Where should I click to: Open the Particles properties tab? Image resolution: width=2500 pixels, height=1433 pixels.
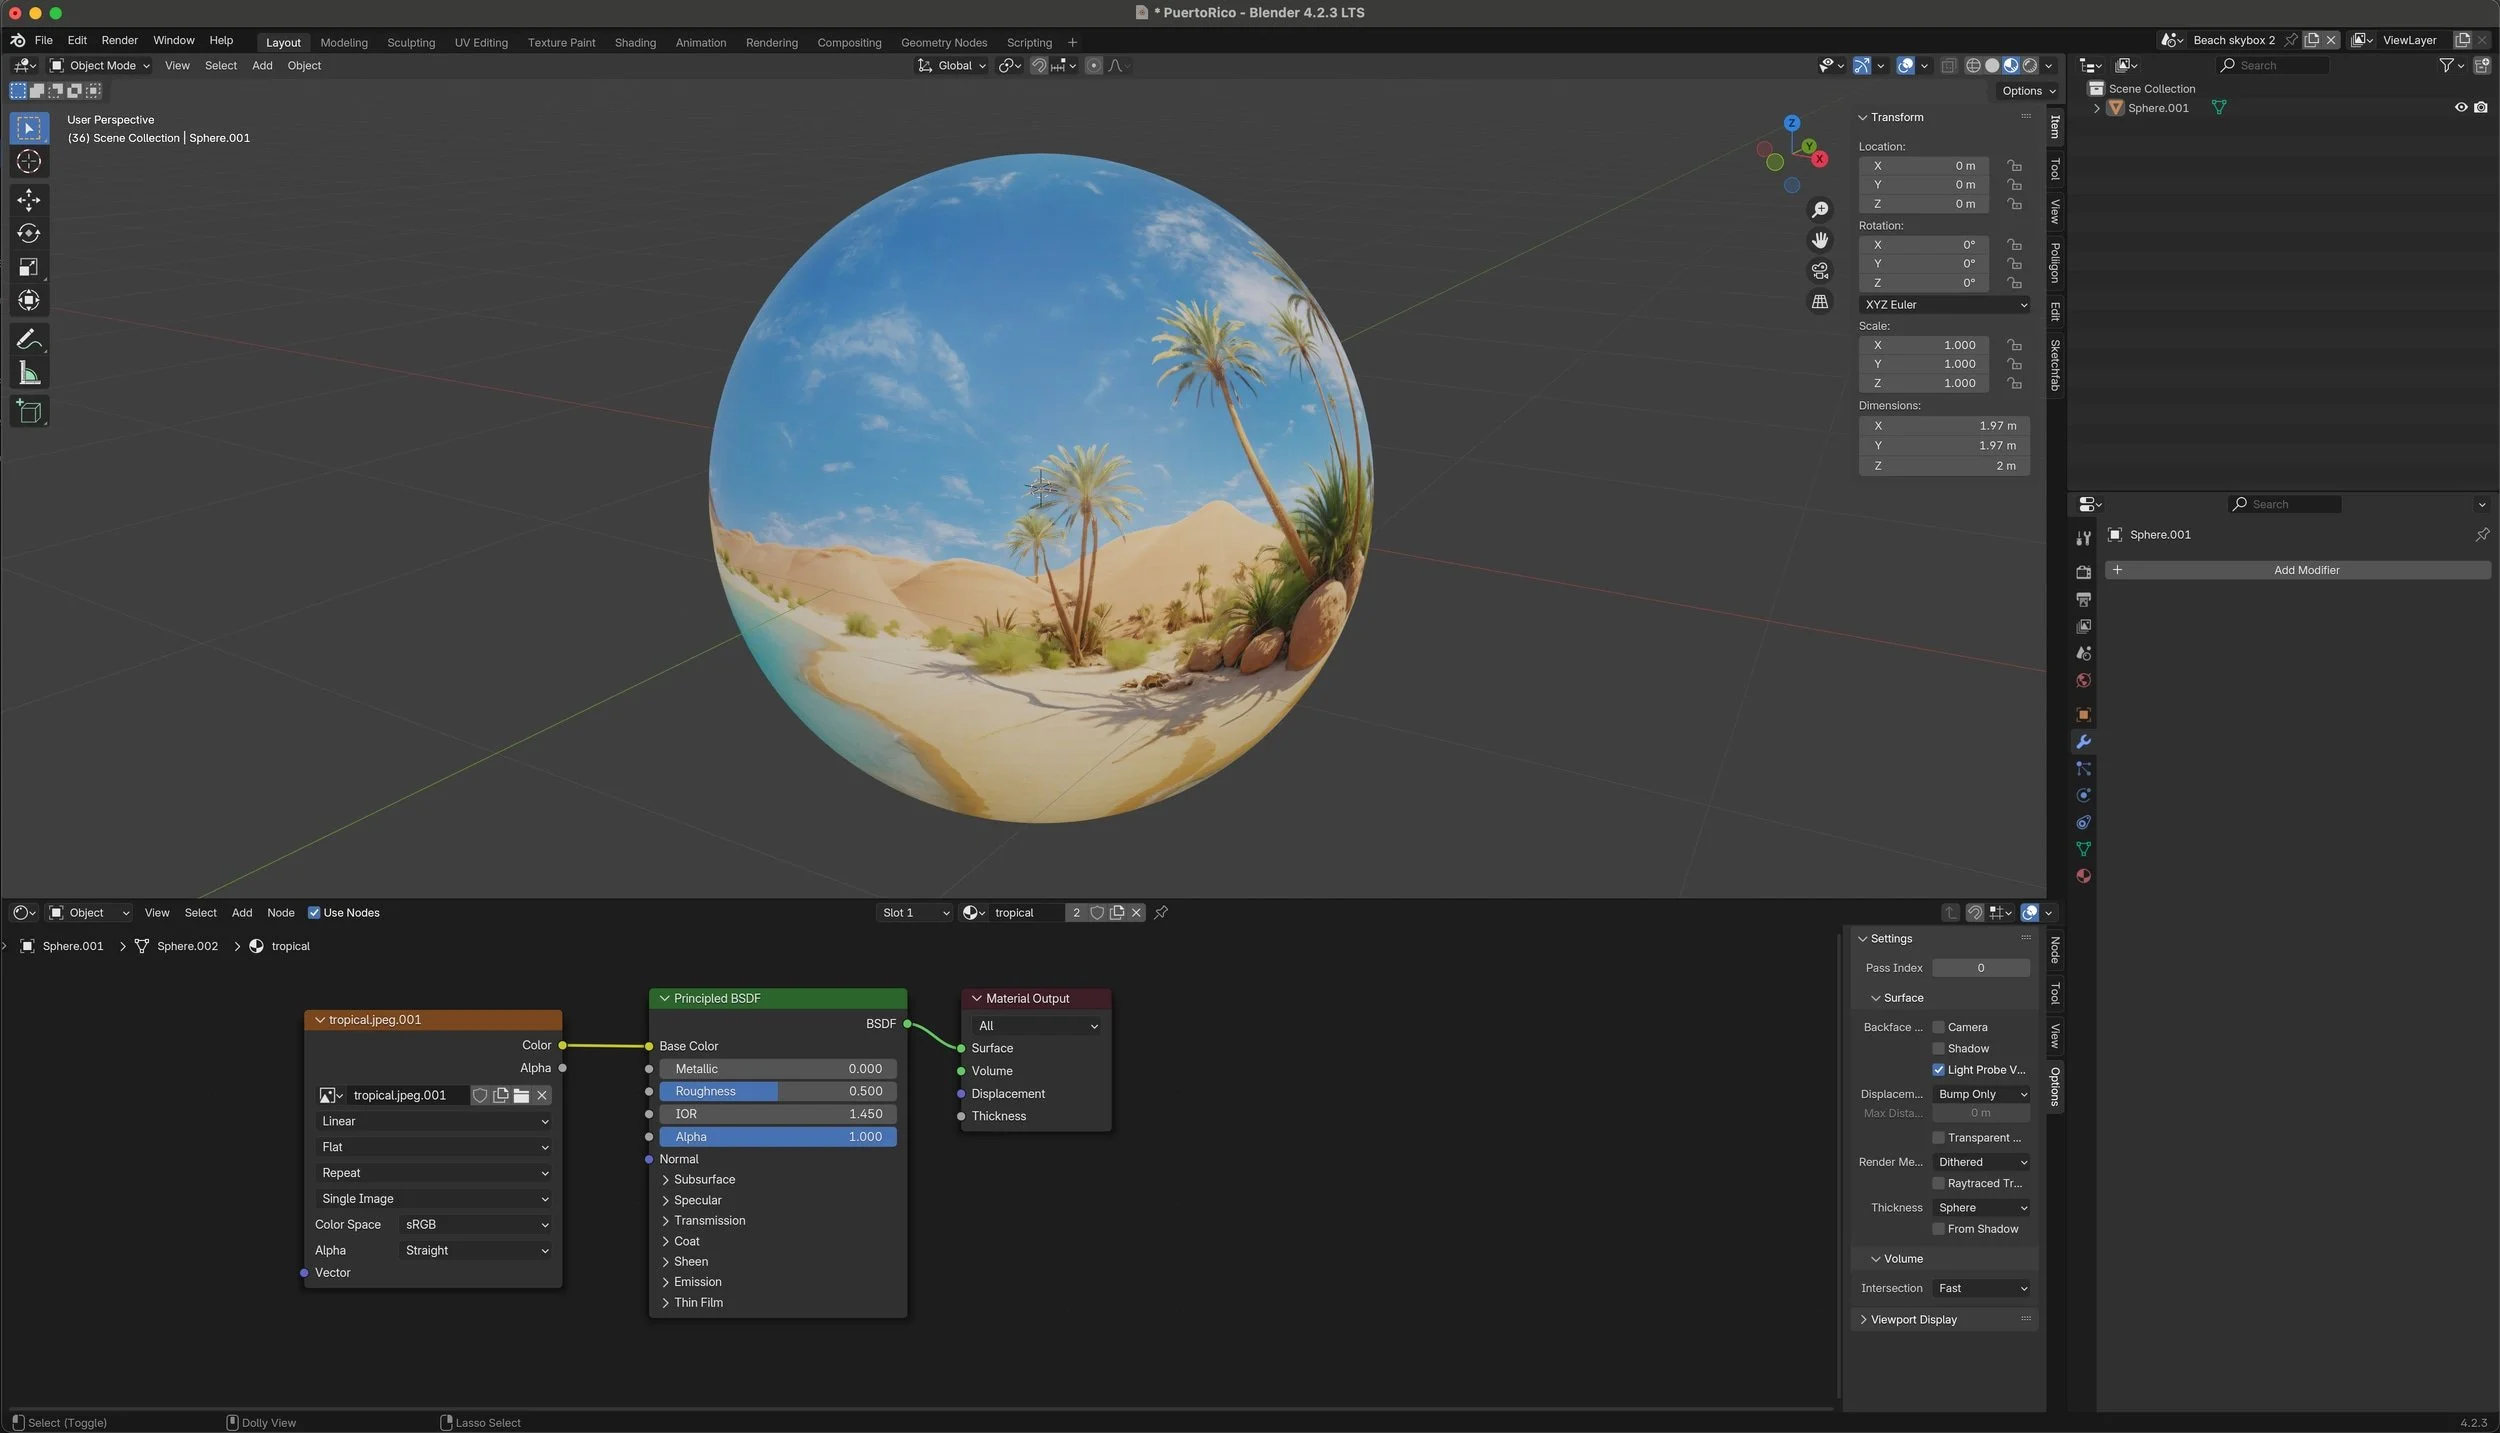[2084, 768]
